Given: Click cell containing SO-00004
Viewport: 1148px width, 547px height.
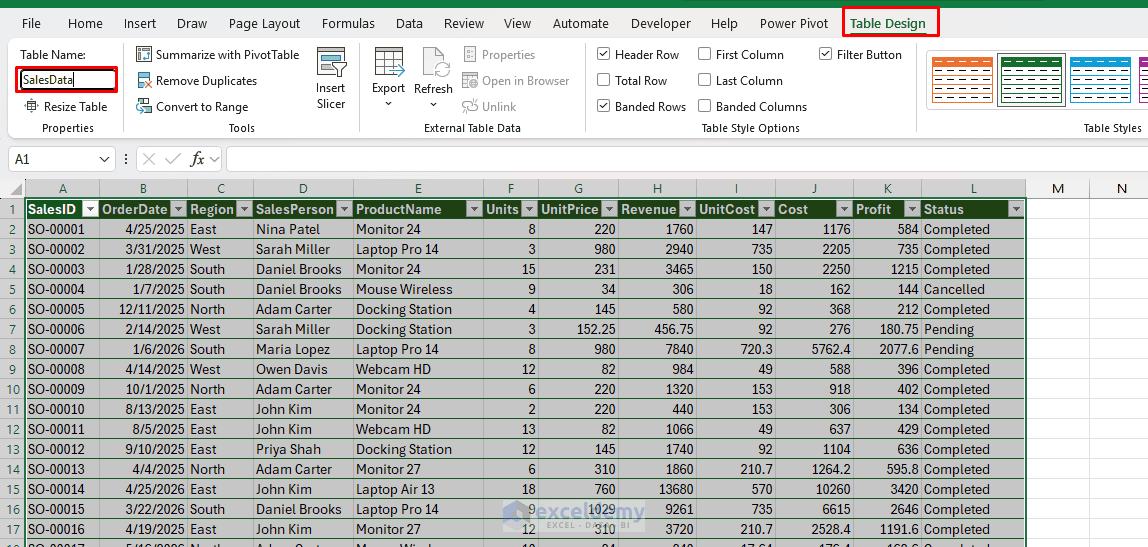Looking at the screenshot, I should click(62, 289).
